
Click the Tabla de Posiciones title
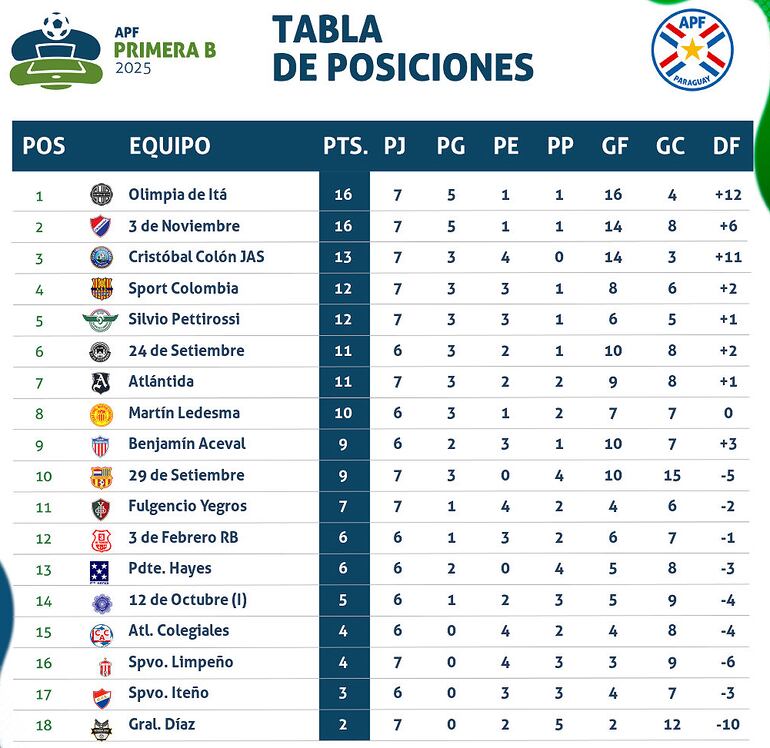pyautogui.click(x=402, y=48)
